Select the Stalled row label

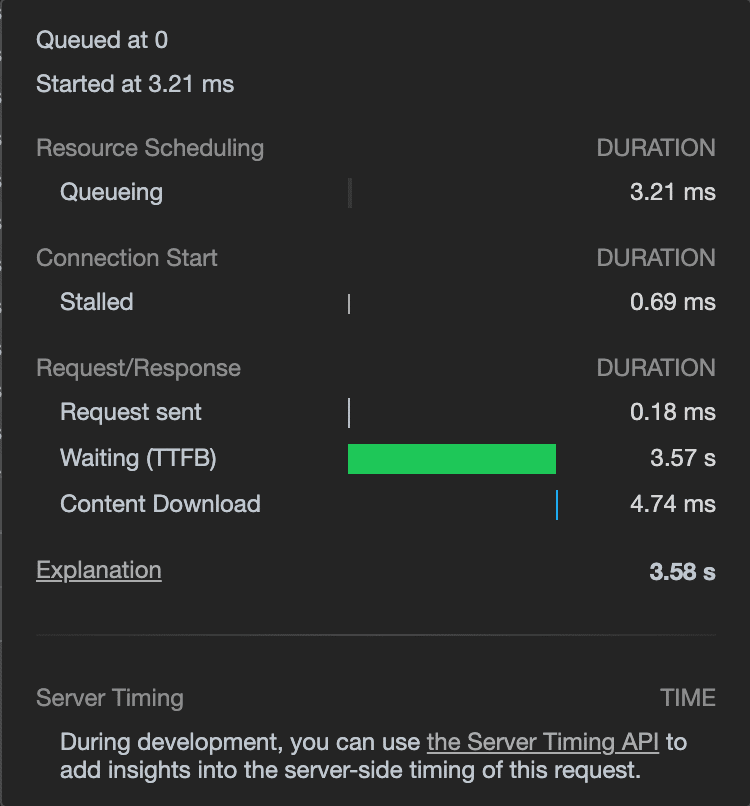[x=96, y=302]
